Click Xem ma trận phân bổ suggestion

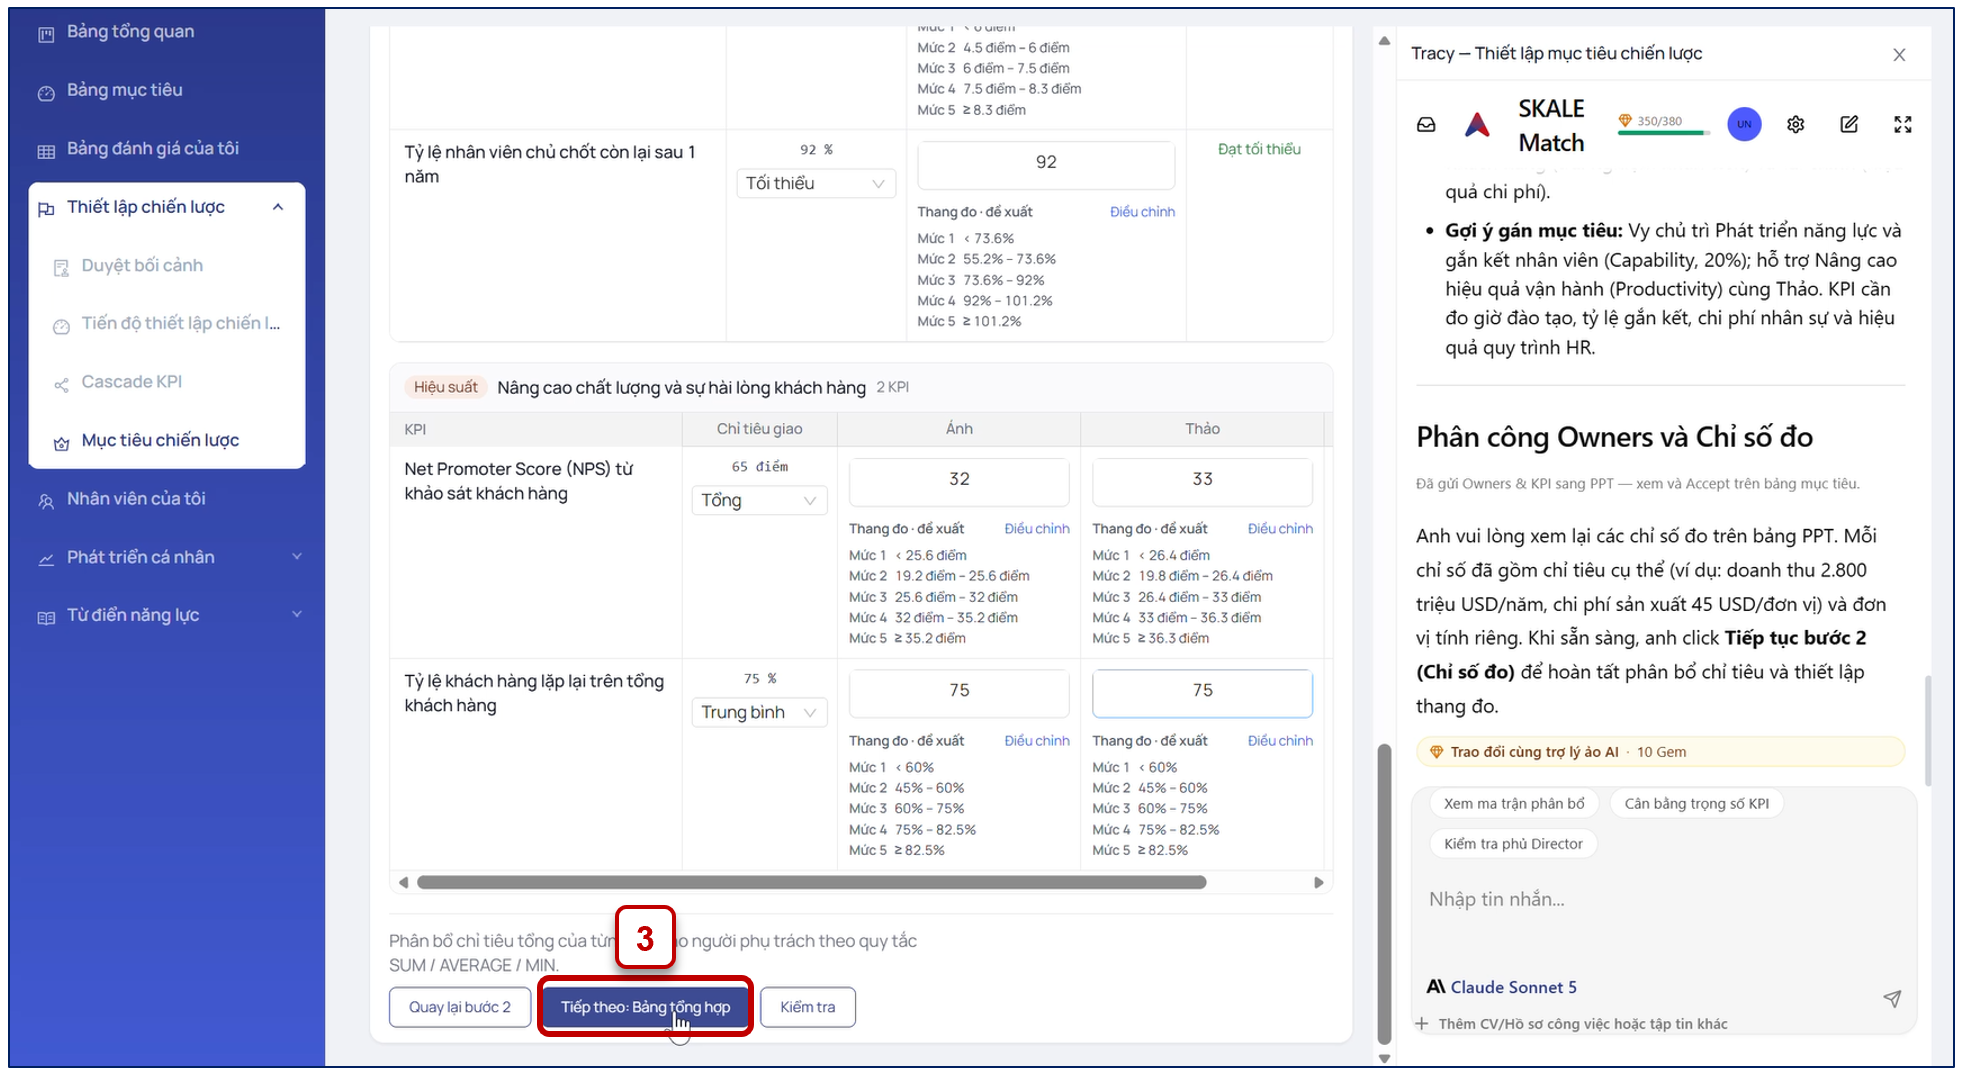click(1514, 804)
